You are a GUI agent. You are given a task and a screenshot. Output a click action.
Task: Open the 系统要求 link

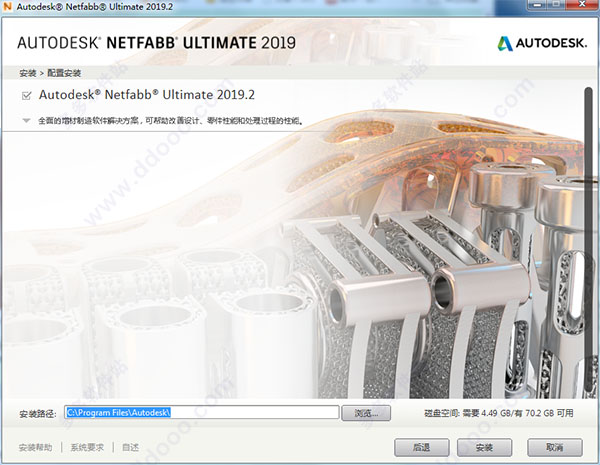(87, 447)
